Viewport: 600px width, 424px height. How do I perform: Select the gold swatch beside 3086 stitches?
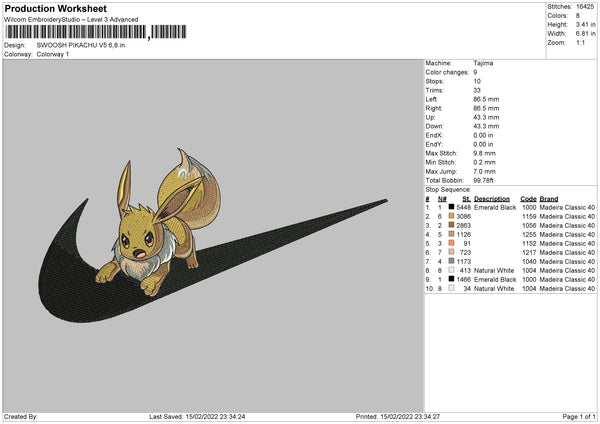pyautogui.click(x=452, y=216)
